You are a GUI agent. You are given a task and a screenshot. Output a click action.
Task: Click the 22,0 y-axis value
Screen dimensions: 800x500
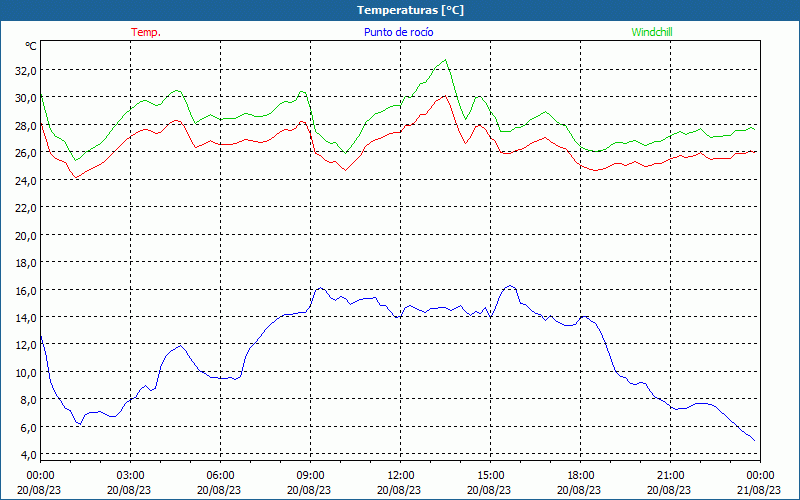point(26,208)
